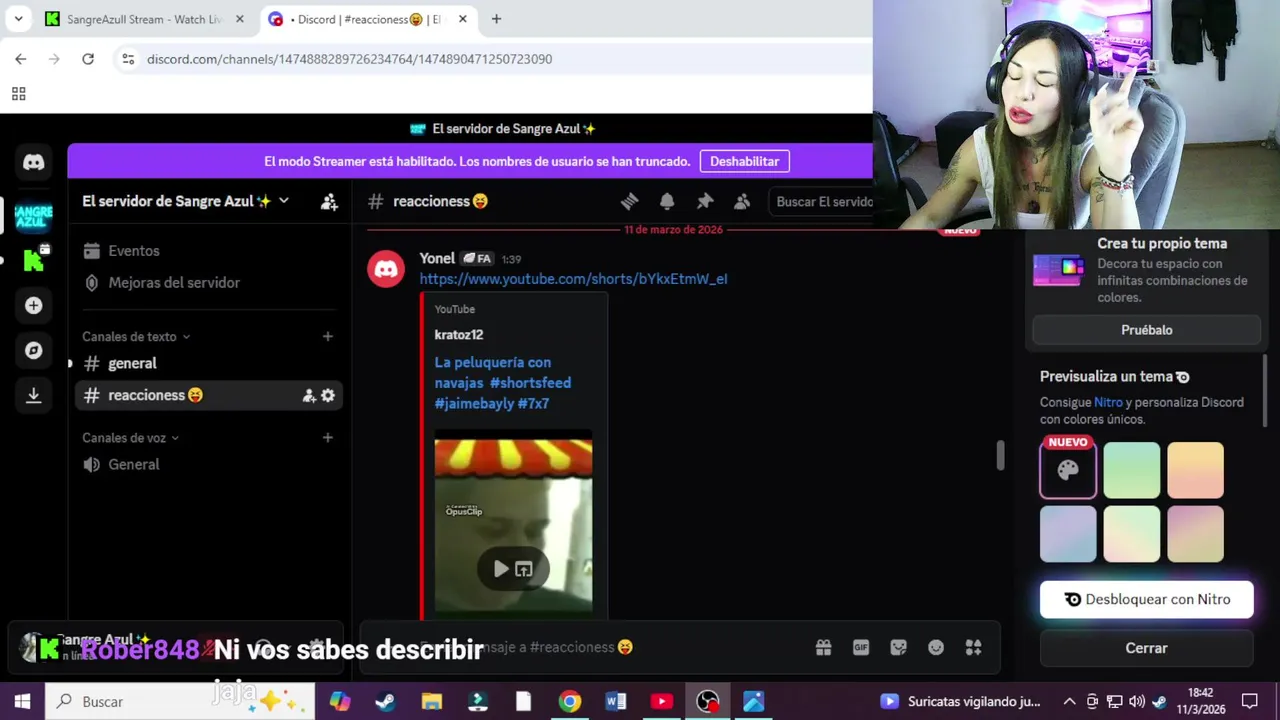The height and width of the screenshot is (720, 1280).
Task: Open Windows Start menu
Action: point(22,701)
